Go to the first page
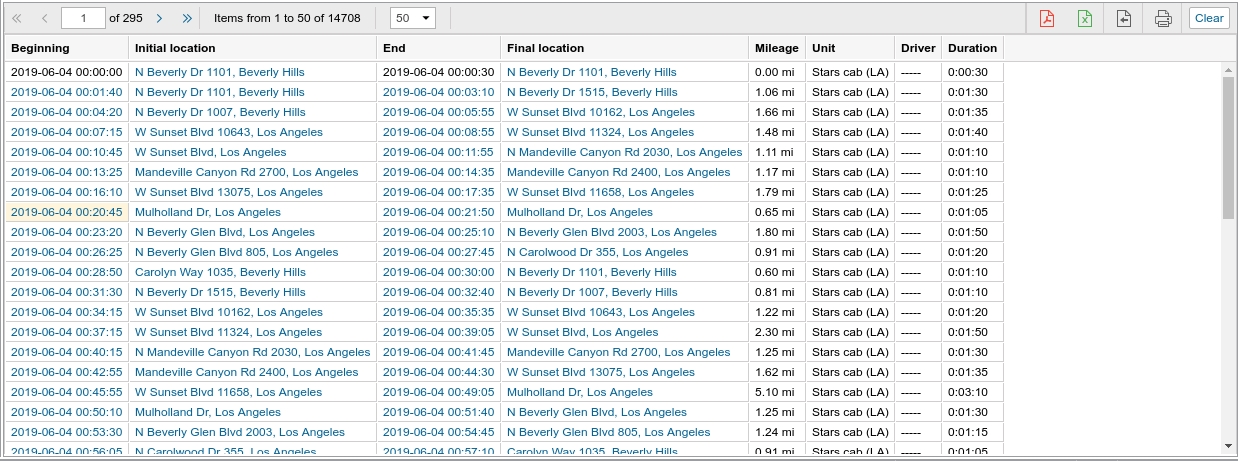The width and height of the screenshot is (1238, 461). 17,18
